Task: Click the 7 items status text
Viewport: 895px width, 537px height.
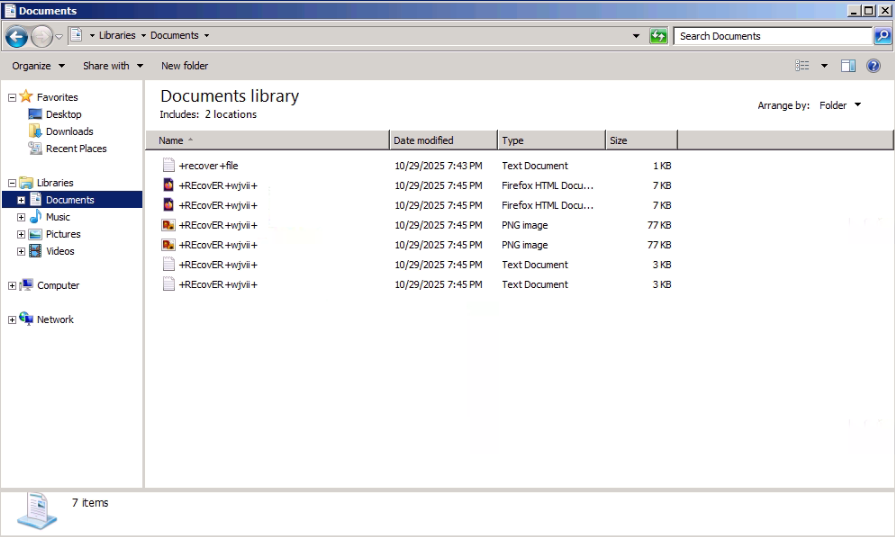Action: pyautogui.click(x=90, y=503)
